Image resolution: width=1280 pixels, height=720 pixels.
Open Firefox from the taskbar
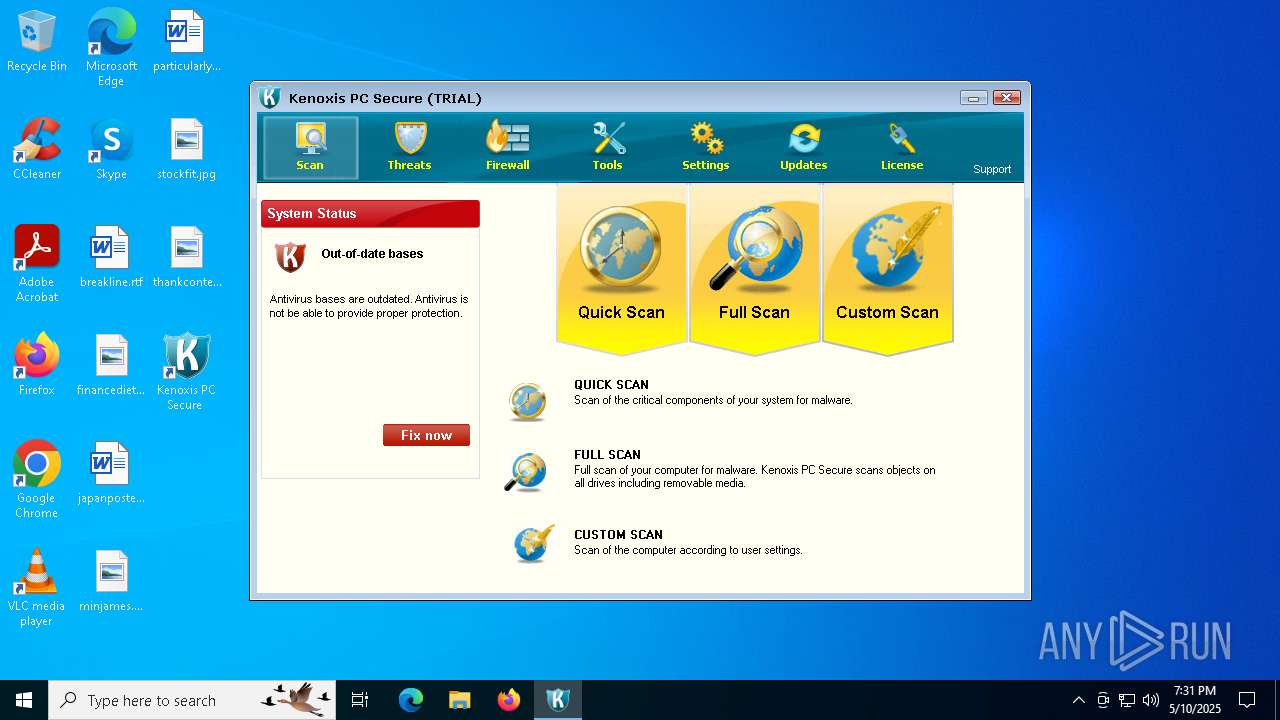click(509, 700)
